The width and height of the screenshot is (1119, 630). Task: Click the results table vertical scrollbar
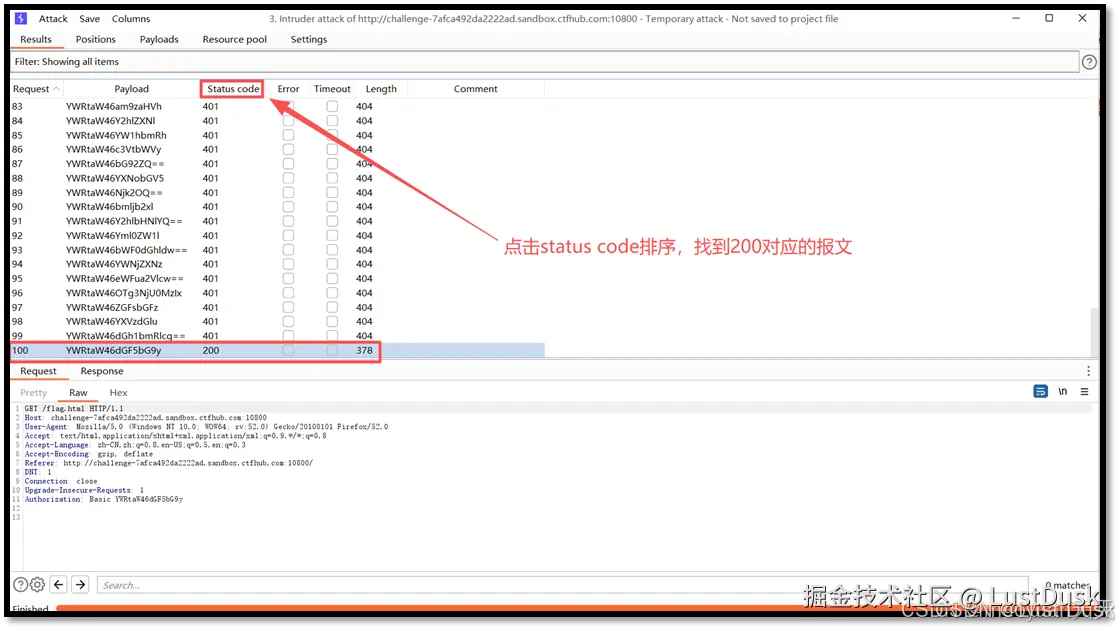(1094, 332)
